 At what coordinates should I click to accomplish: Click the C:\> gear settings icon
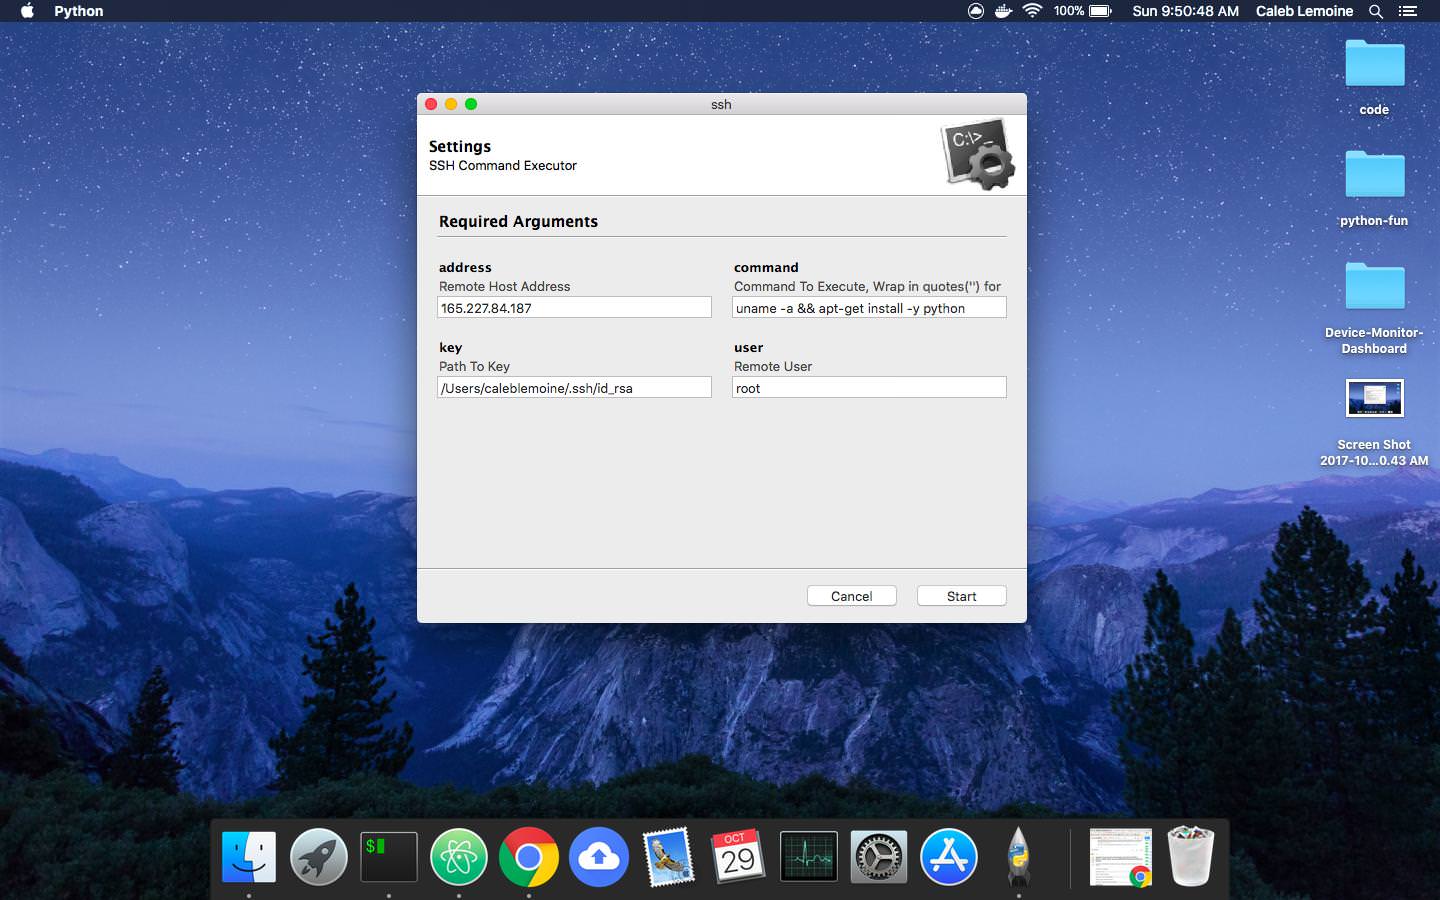978,154
